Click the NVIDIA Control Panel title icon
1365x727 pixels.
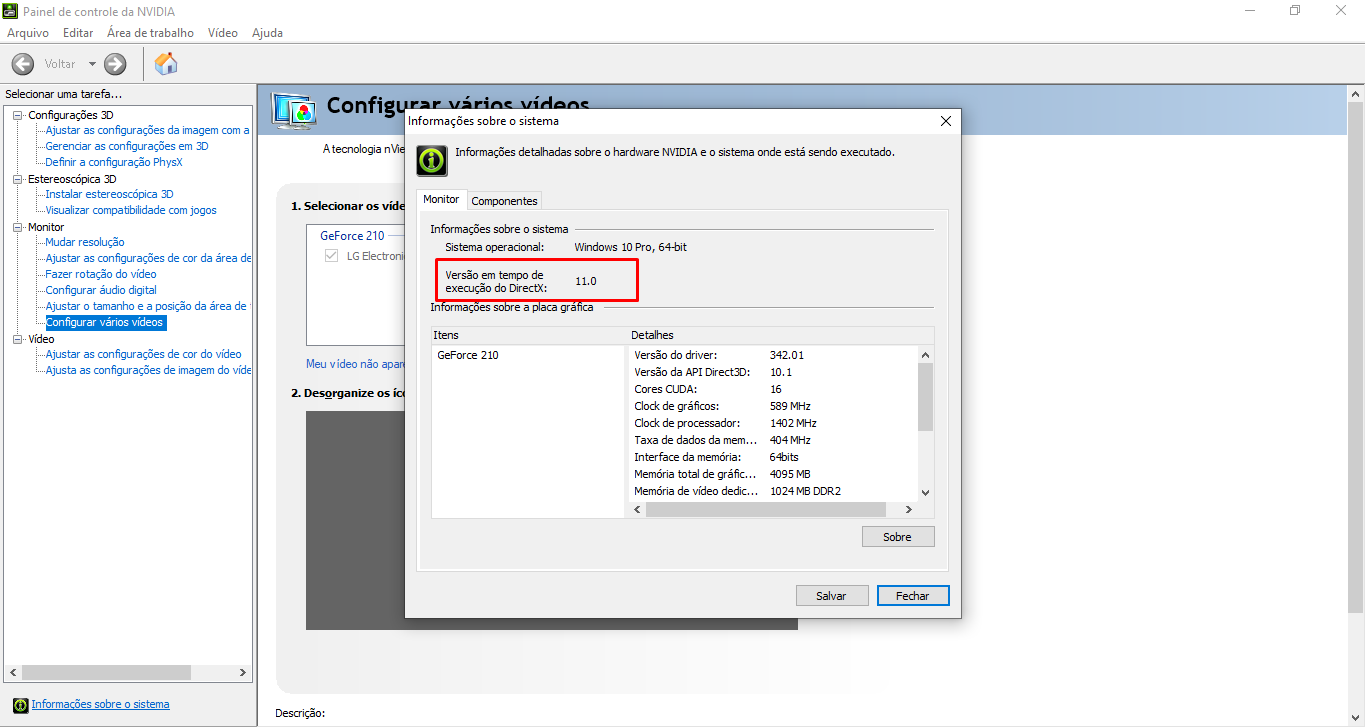pos(10,11)
